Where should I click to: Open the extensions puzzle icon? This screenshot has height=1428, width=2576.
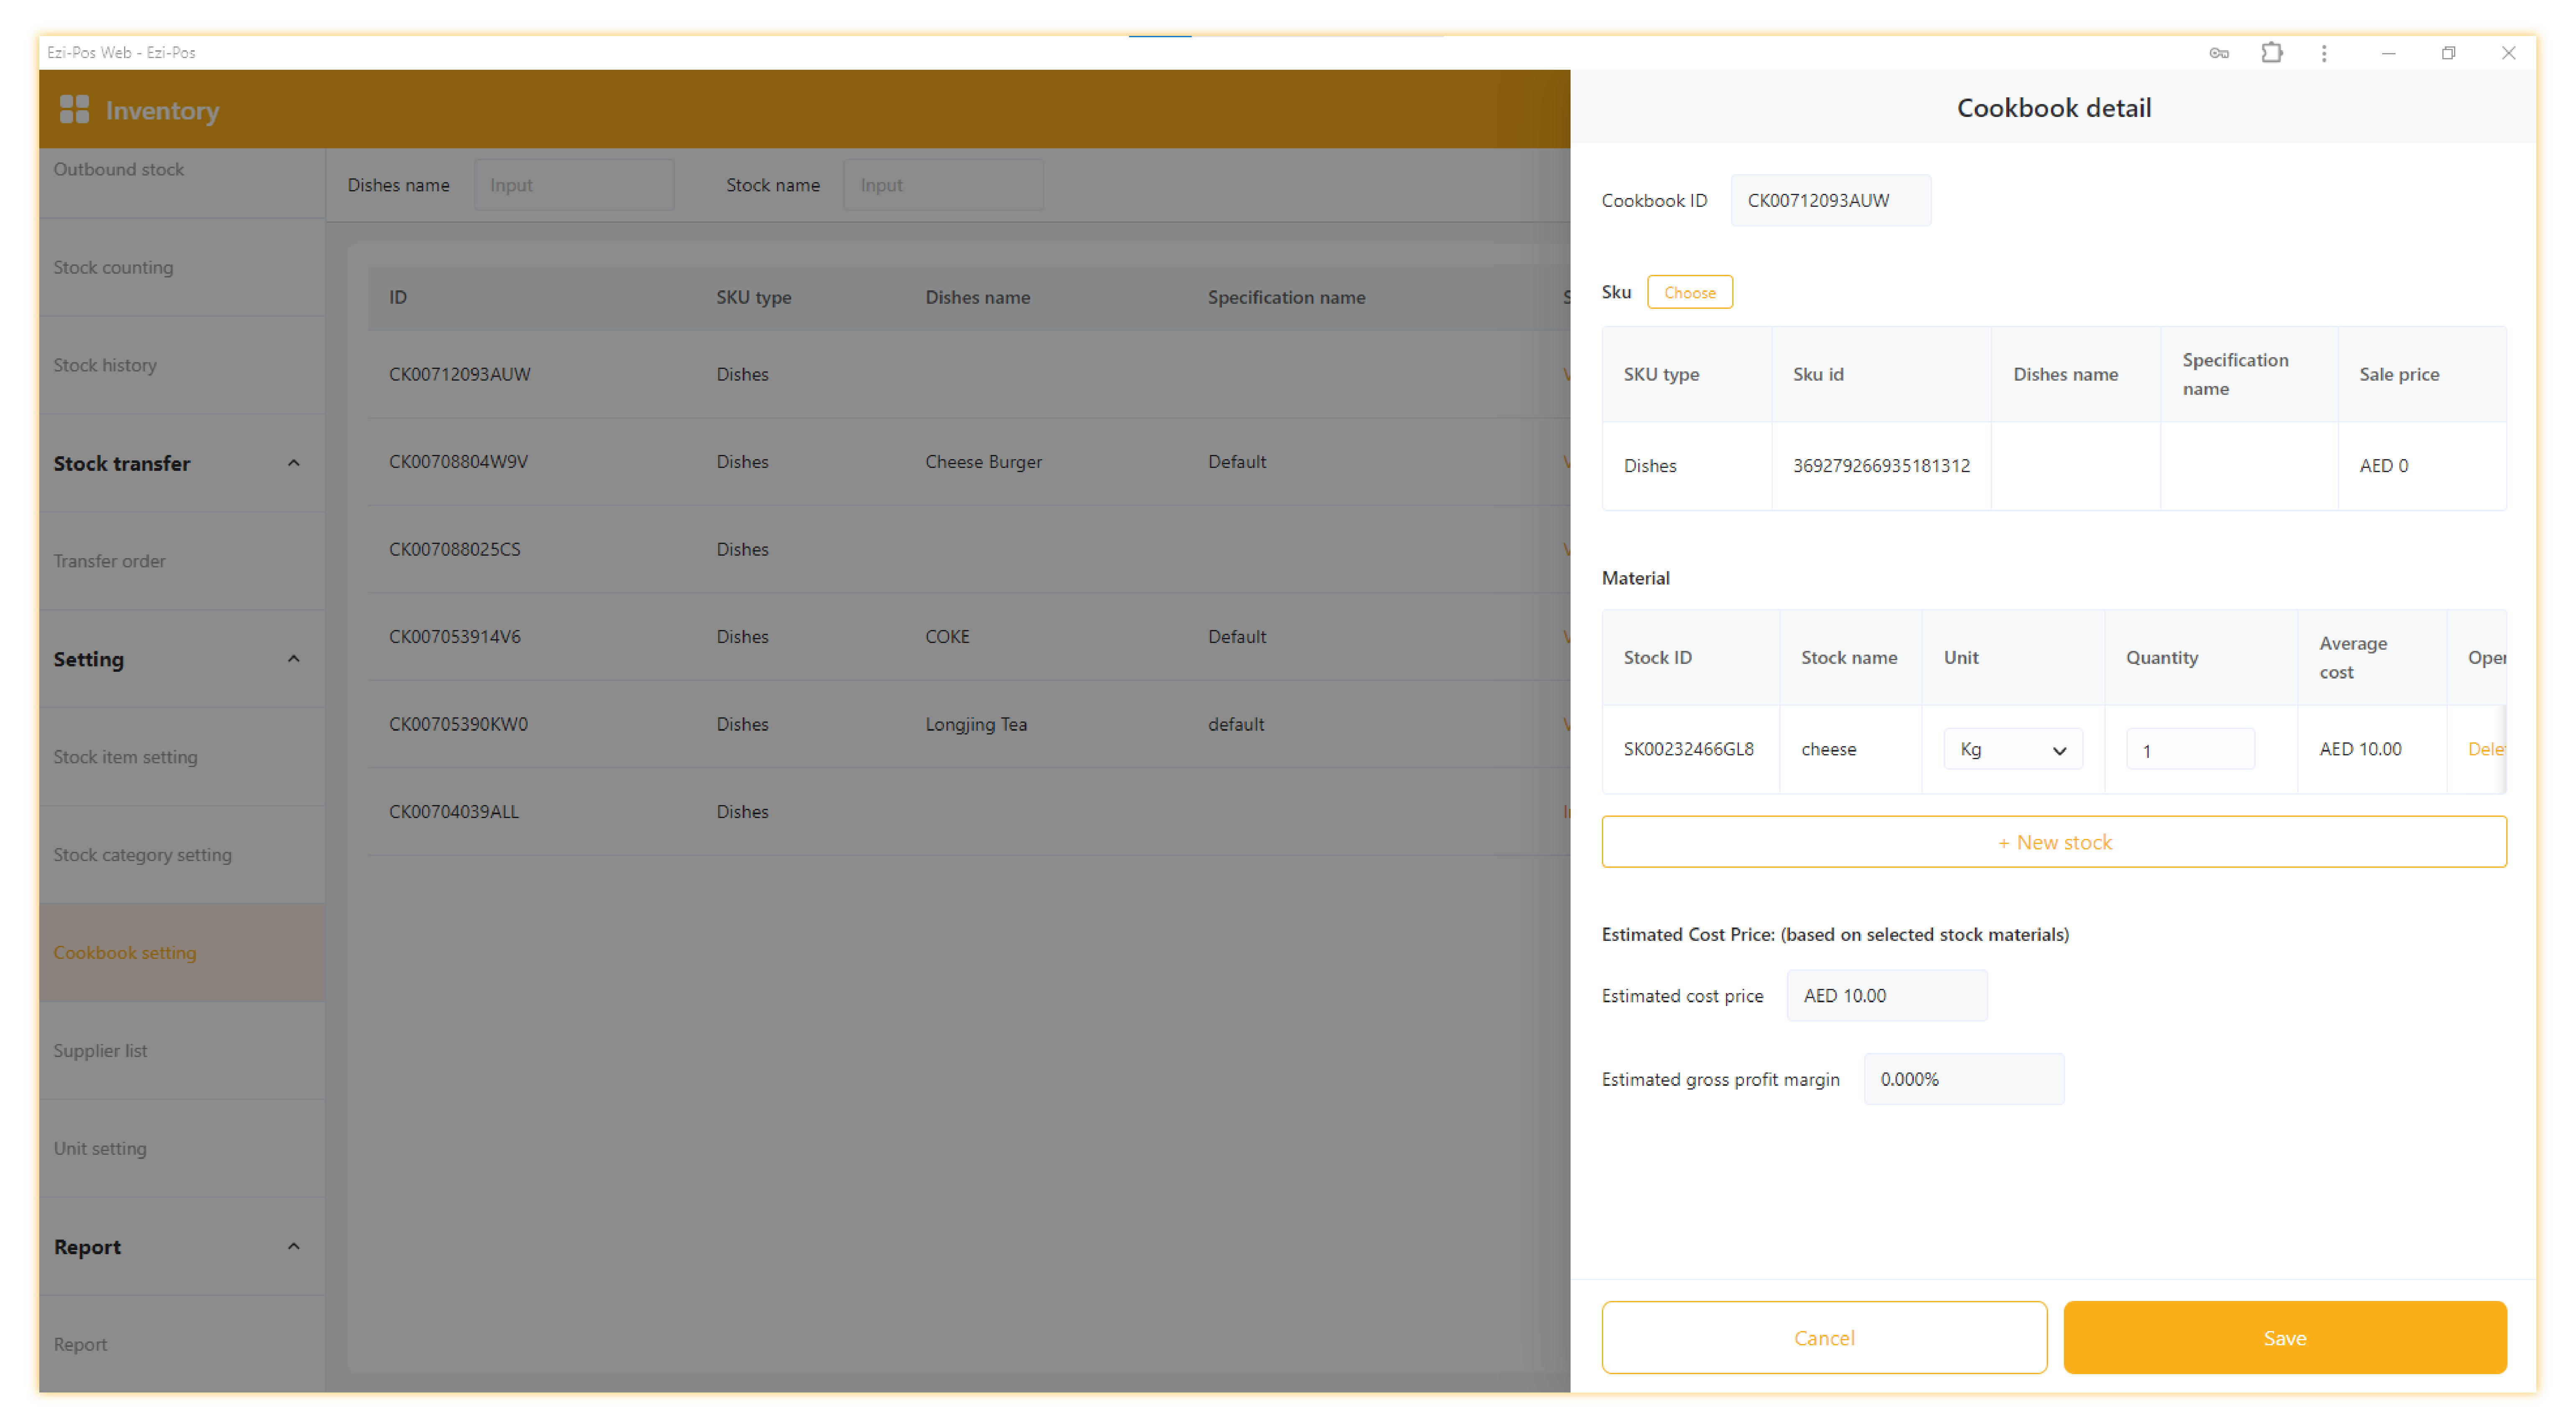click(x=2271, y=53)
